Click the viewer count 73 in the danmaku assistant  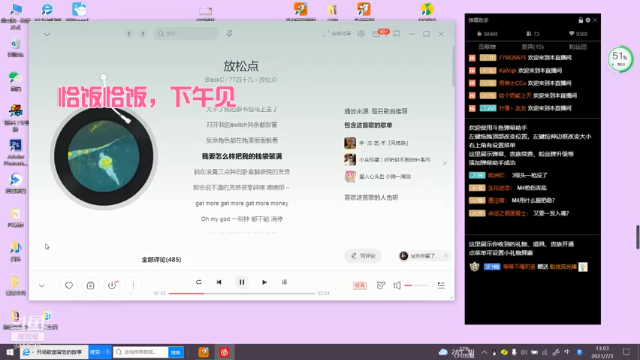pos(533,33)
